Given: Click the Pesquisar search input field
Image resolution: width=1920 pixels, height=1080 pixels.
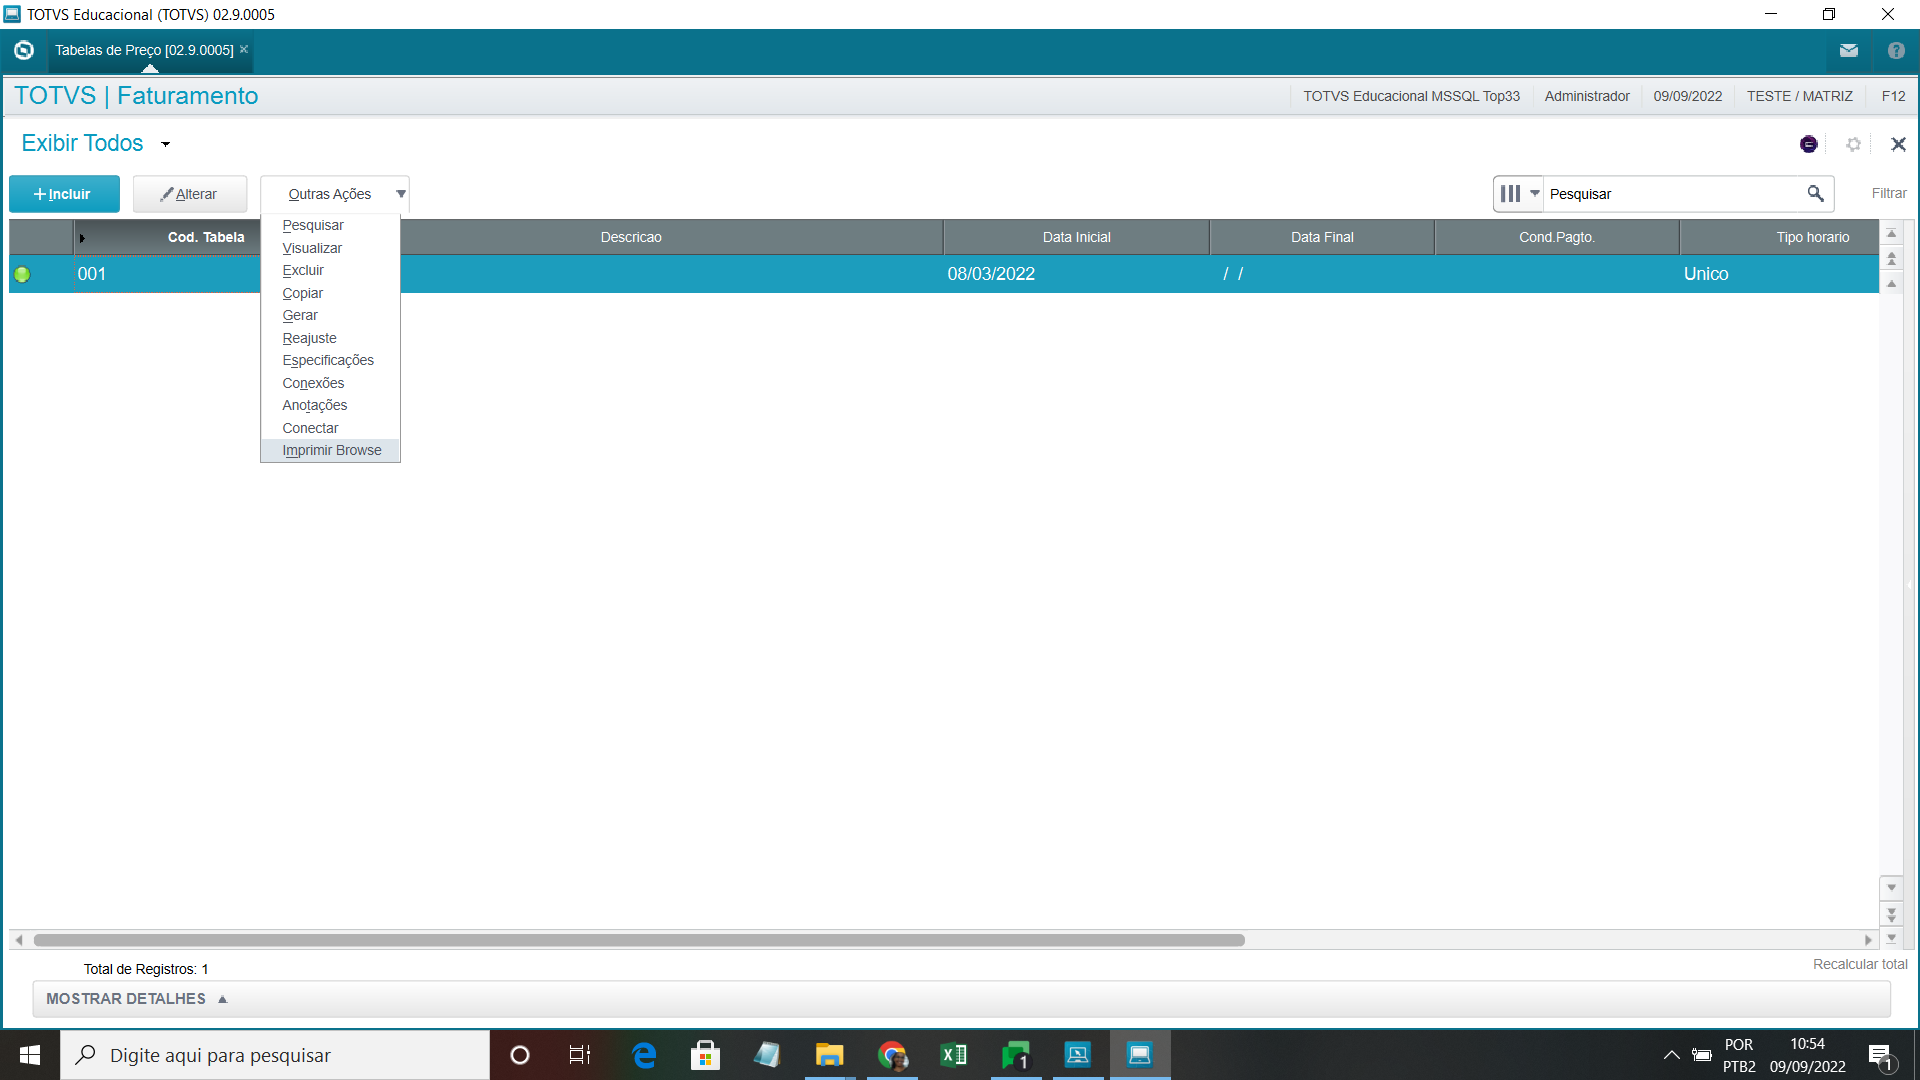Looking at the screenshot, I should [x=1675, y=194].
